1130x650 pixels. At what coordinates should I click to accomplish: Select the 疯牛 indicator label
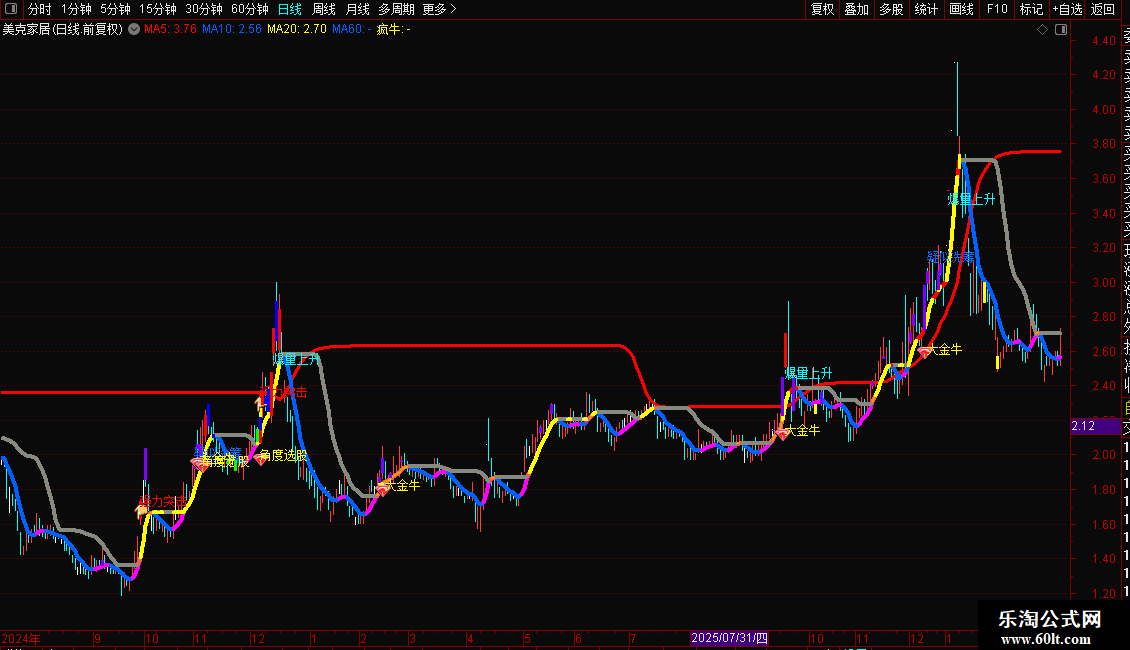click(393, 30)
